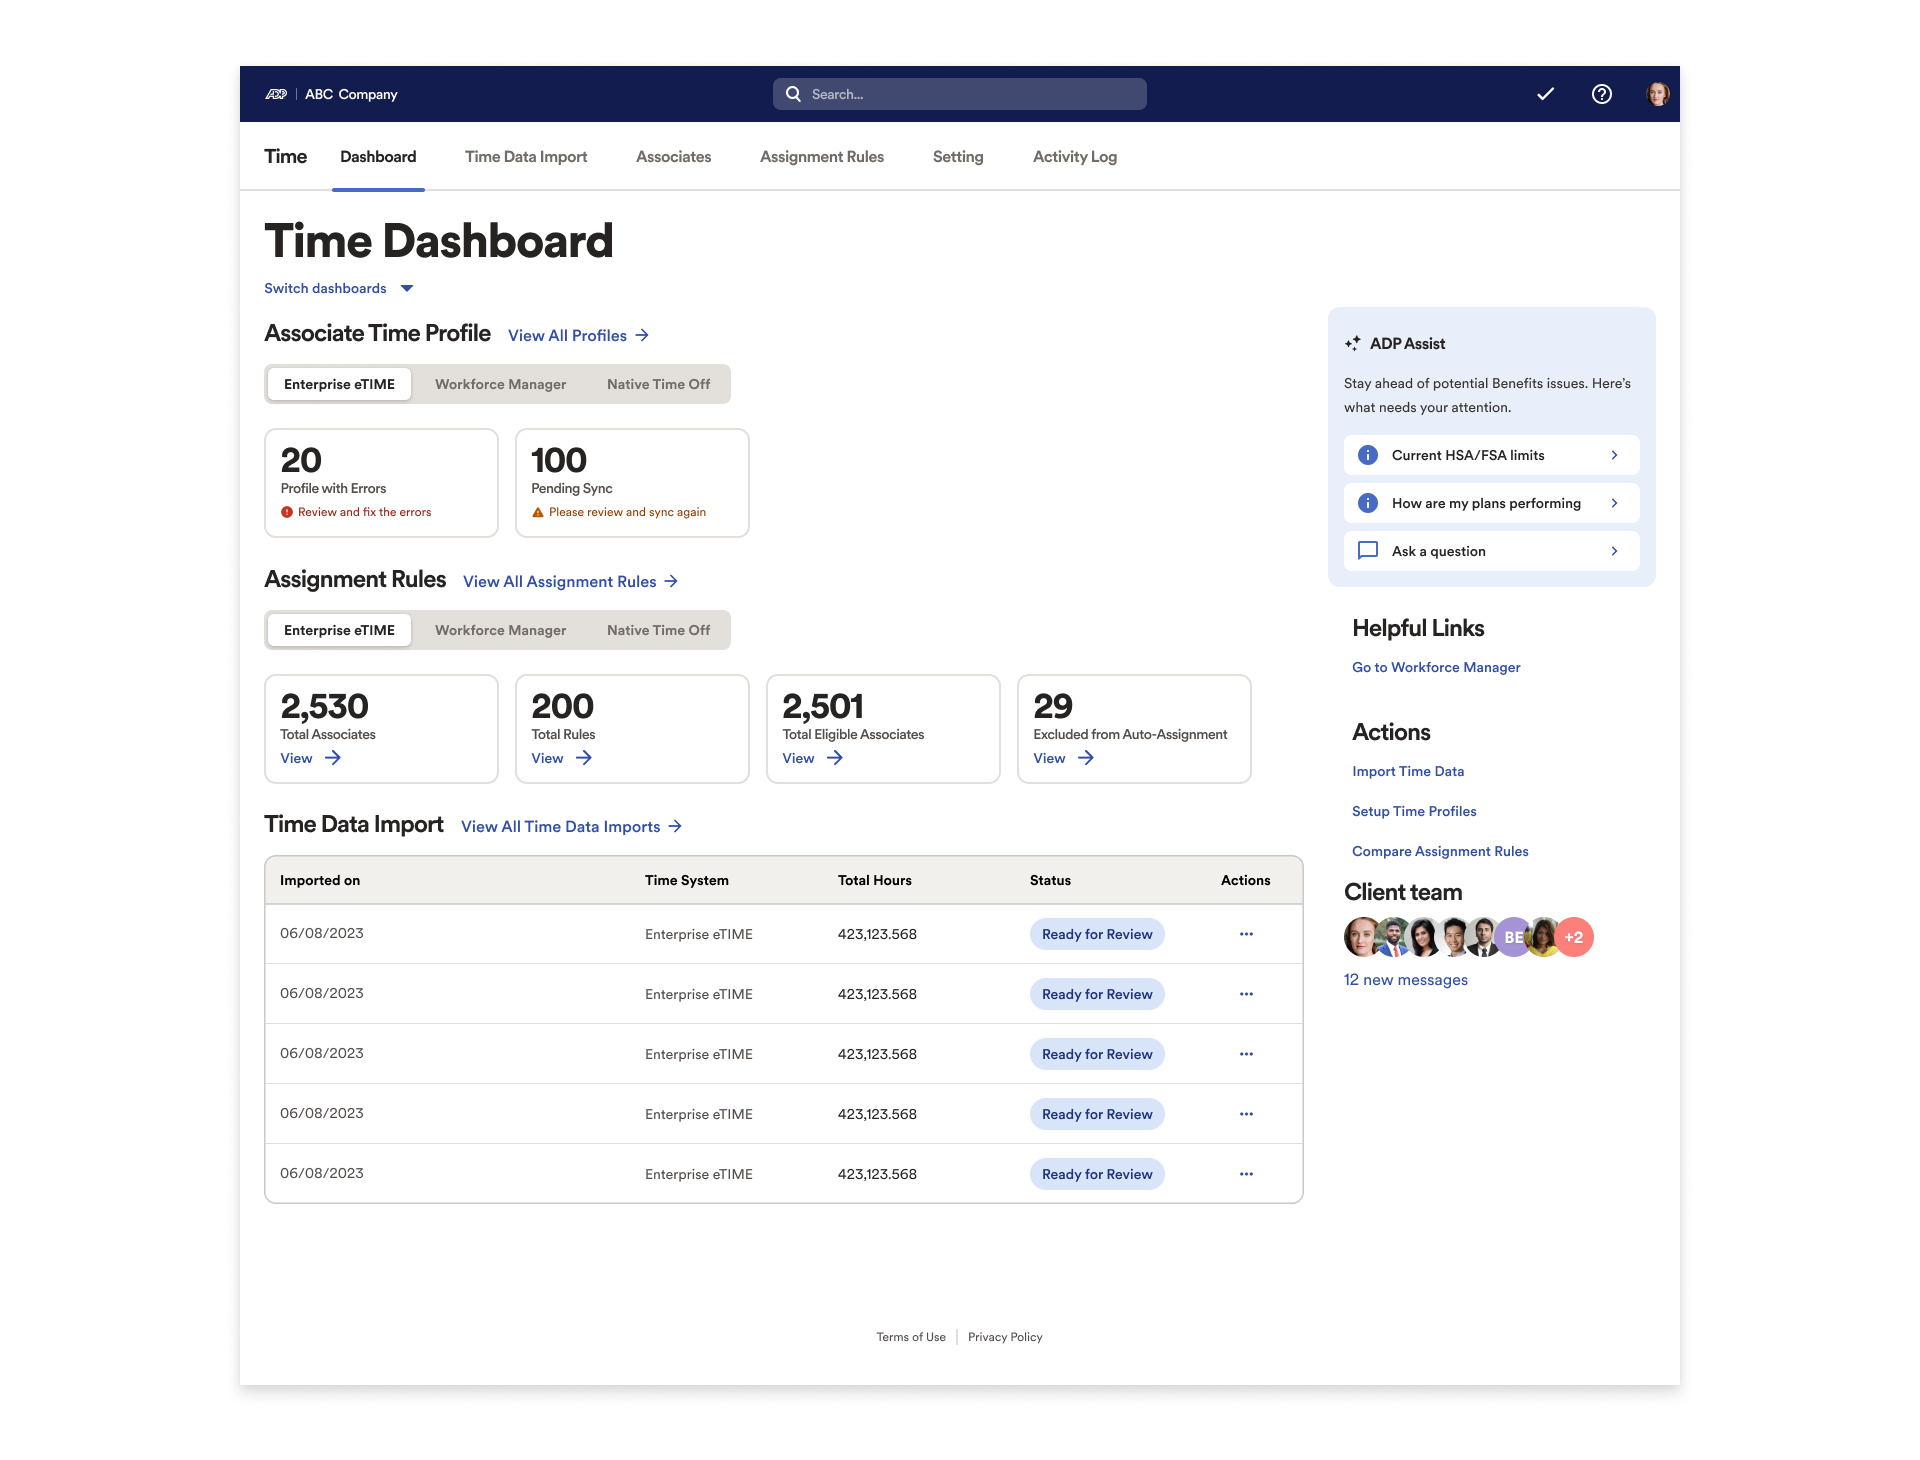Click Ready for Review status on last import row
The height and width of the screenshot is (1460, 1920).
pos(1096,1173)
